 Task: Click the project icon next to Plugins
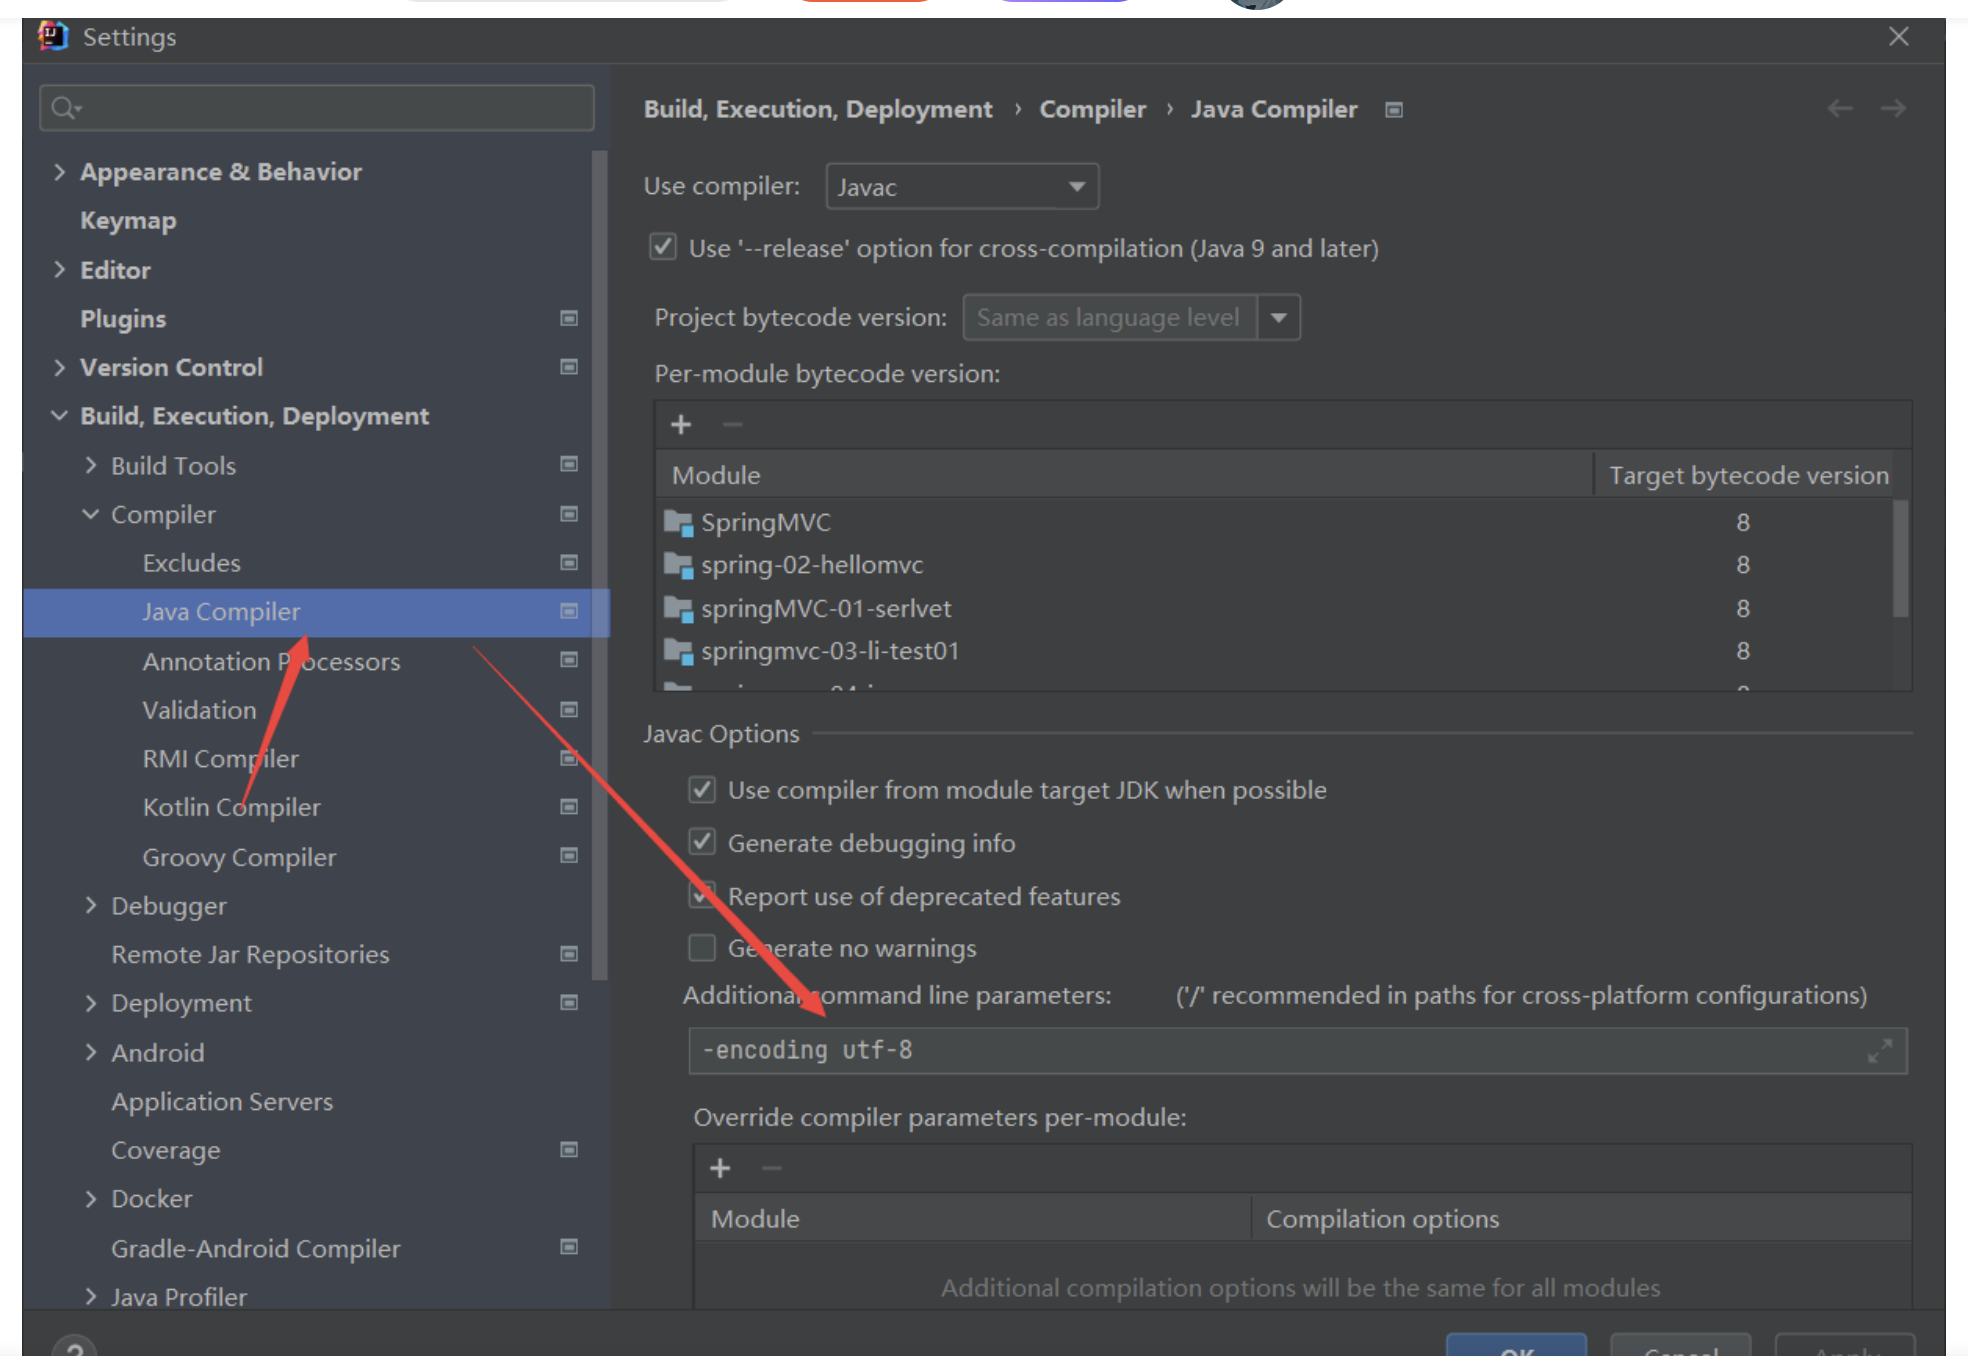(x=569, y=318)
